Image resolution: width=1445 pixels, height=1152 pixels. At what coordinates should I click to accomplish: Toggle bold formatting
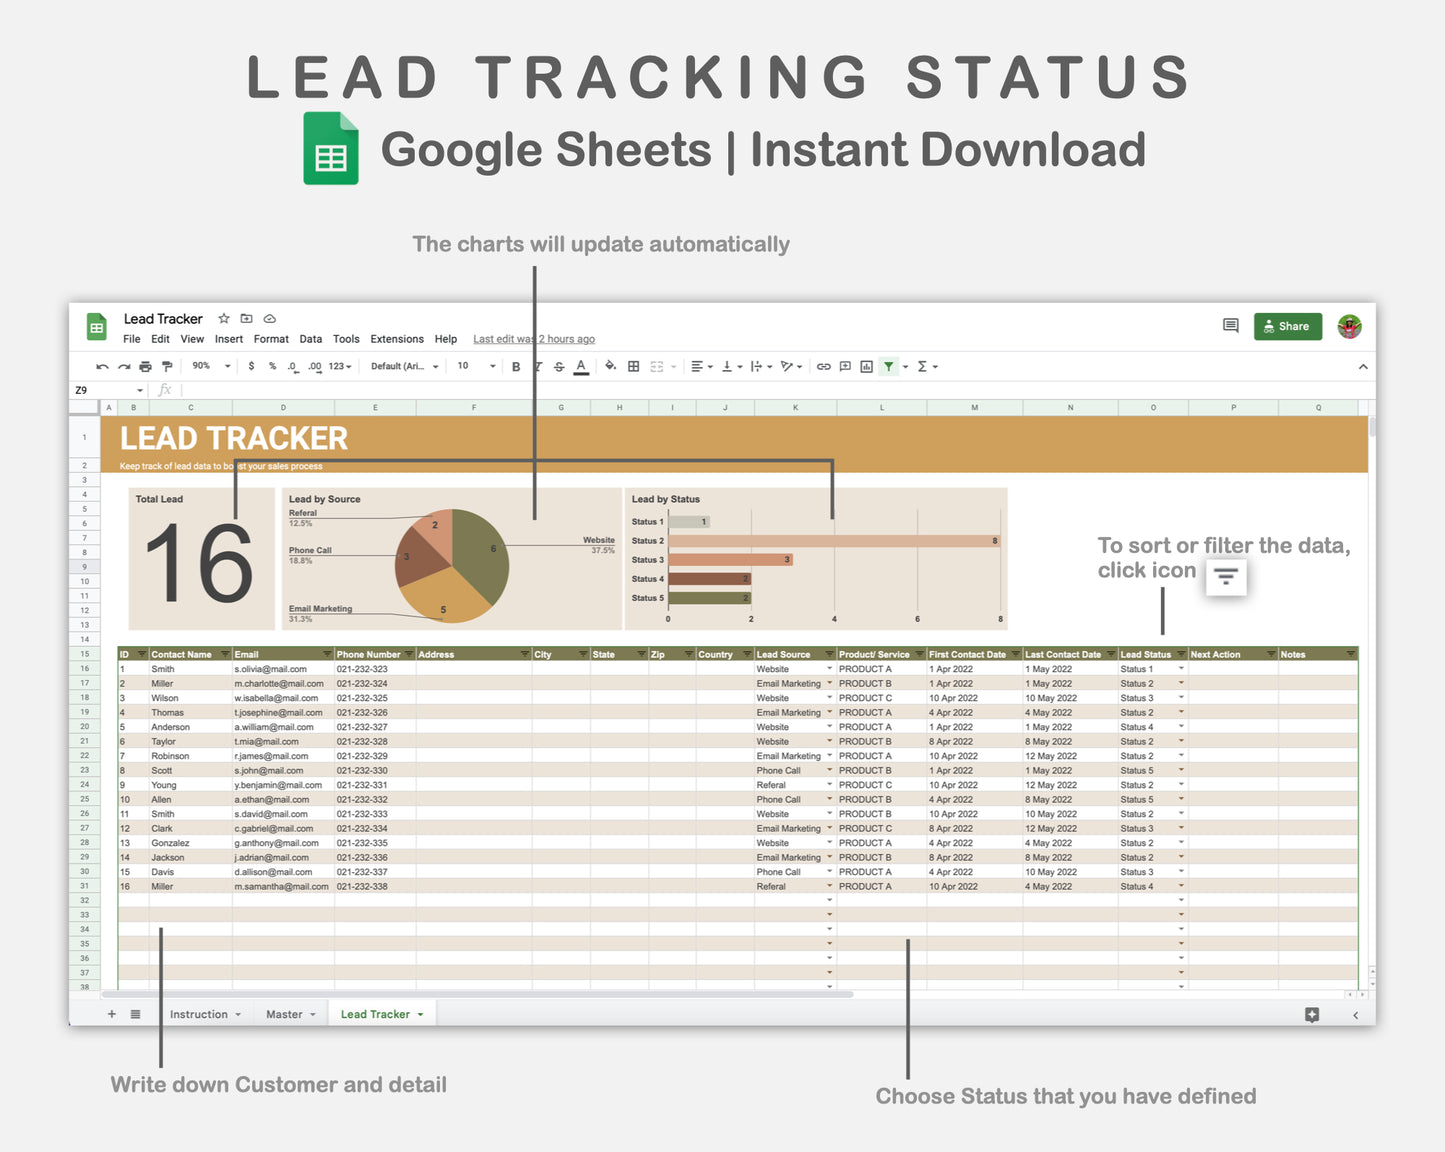(516, 366)
